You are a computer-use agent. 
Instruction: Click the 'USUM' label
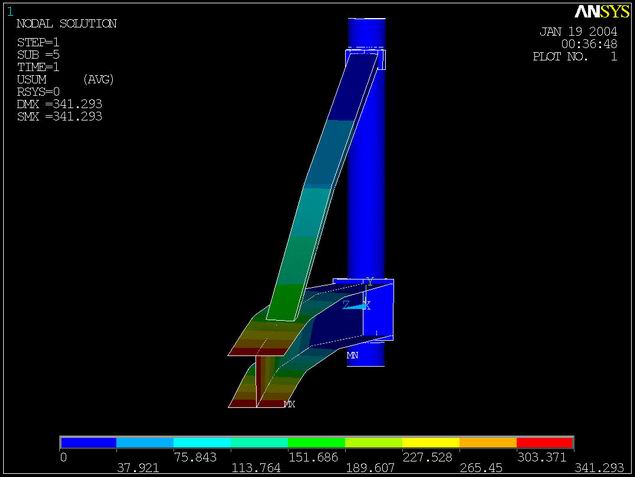pos(32,79)
